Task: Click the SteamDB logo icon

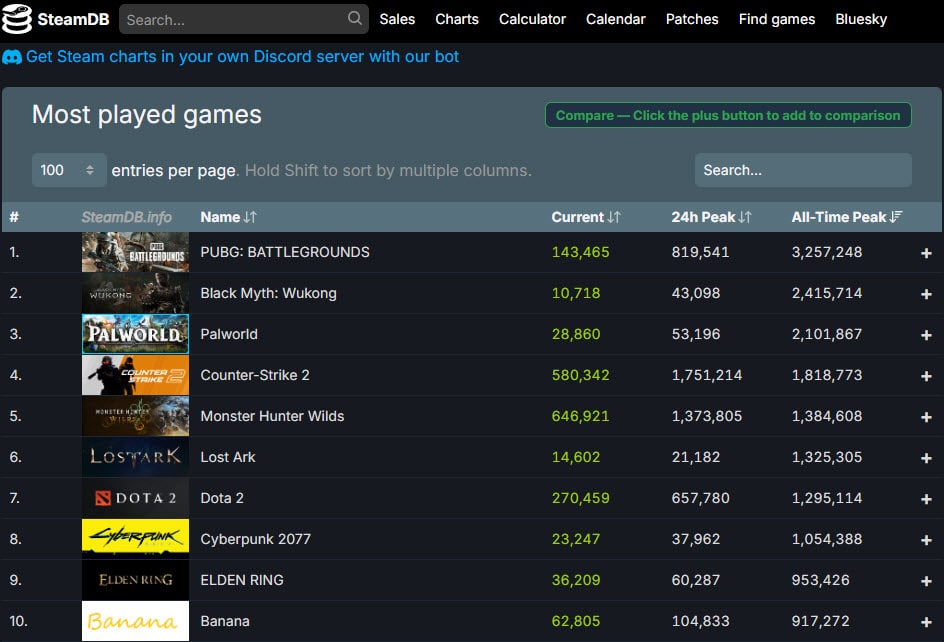Action: (17, 19)
